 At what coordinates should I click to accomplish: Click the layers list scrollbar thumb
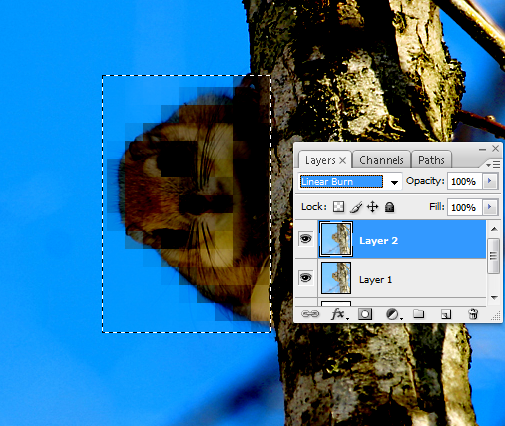tap(493, 256)
